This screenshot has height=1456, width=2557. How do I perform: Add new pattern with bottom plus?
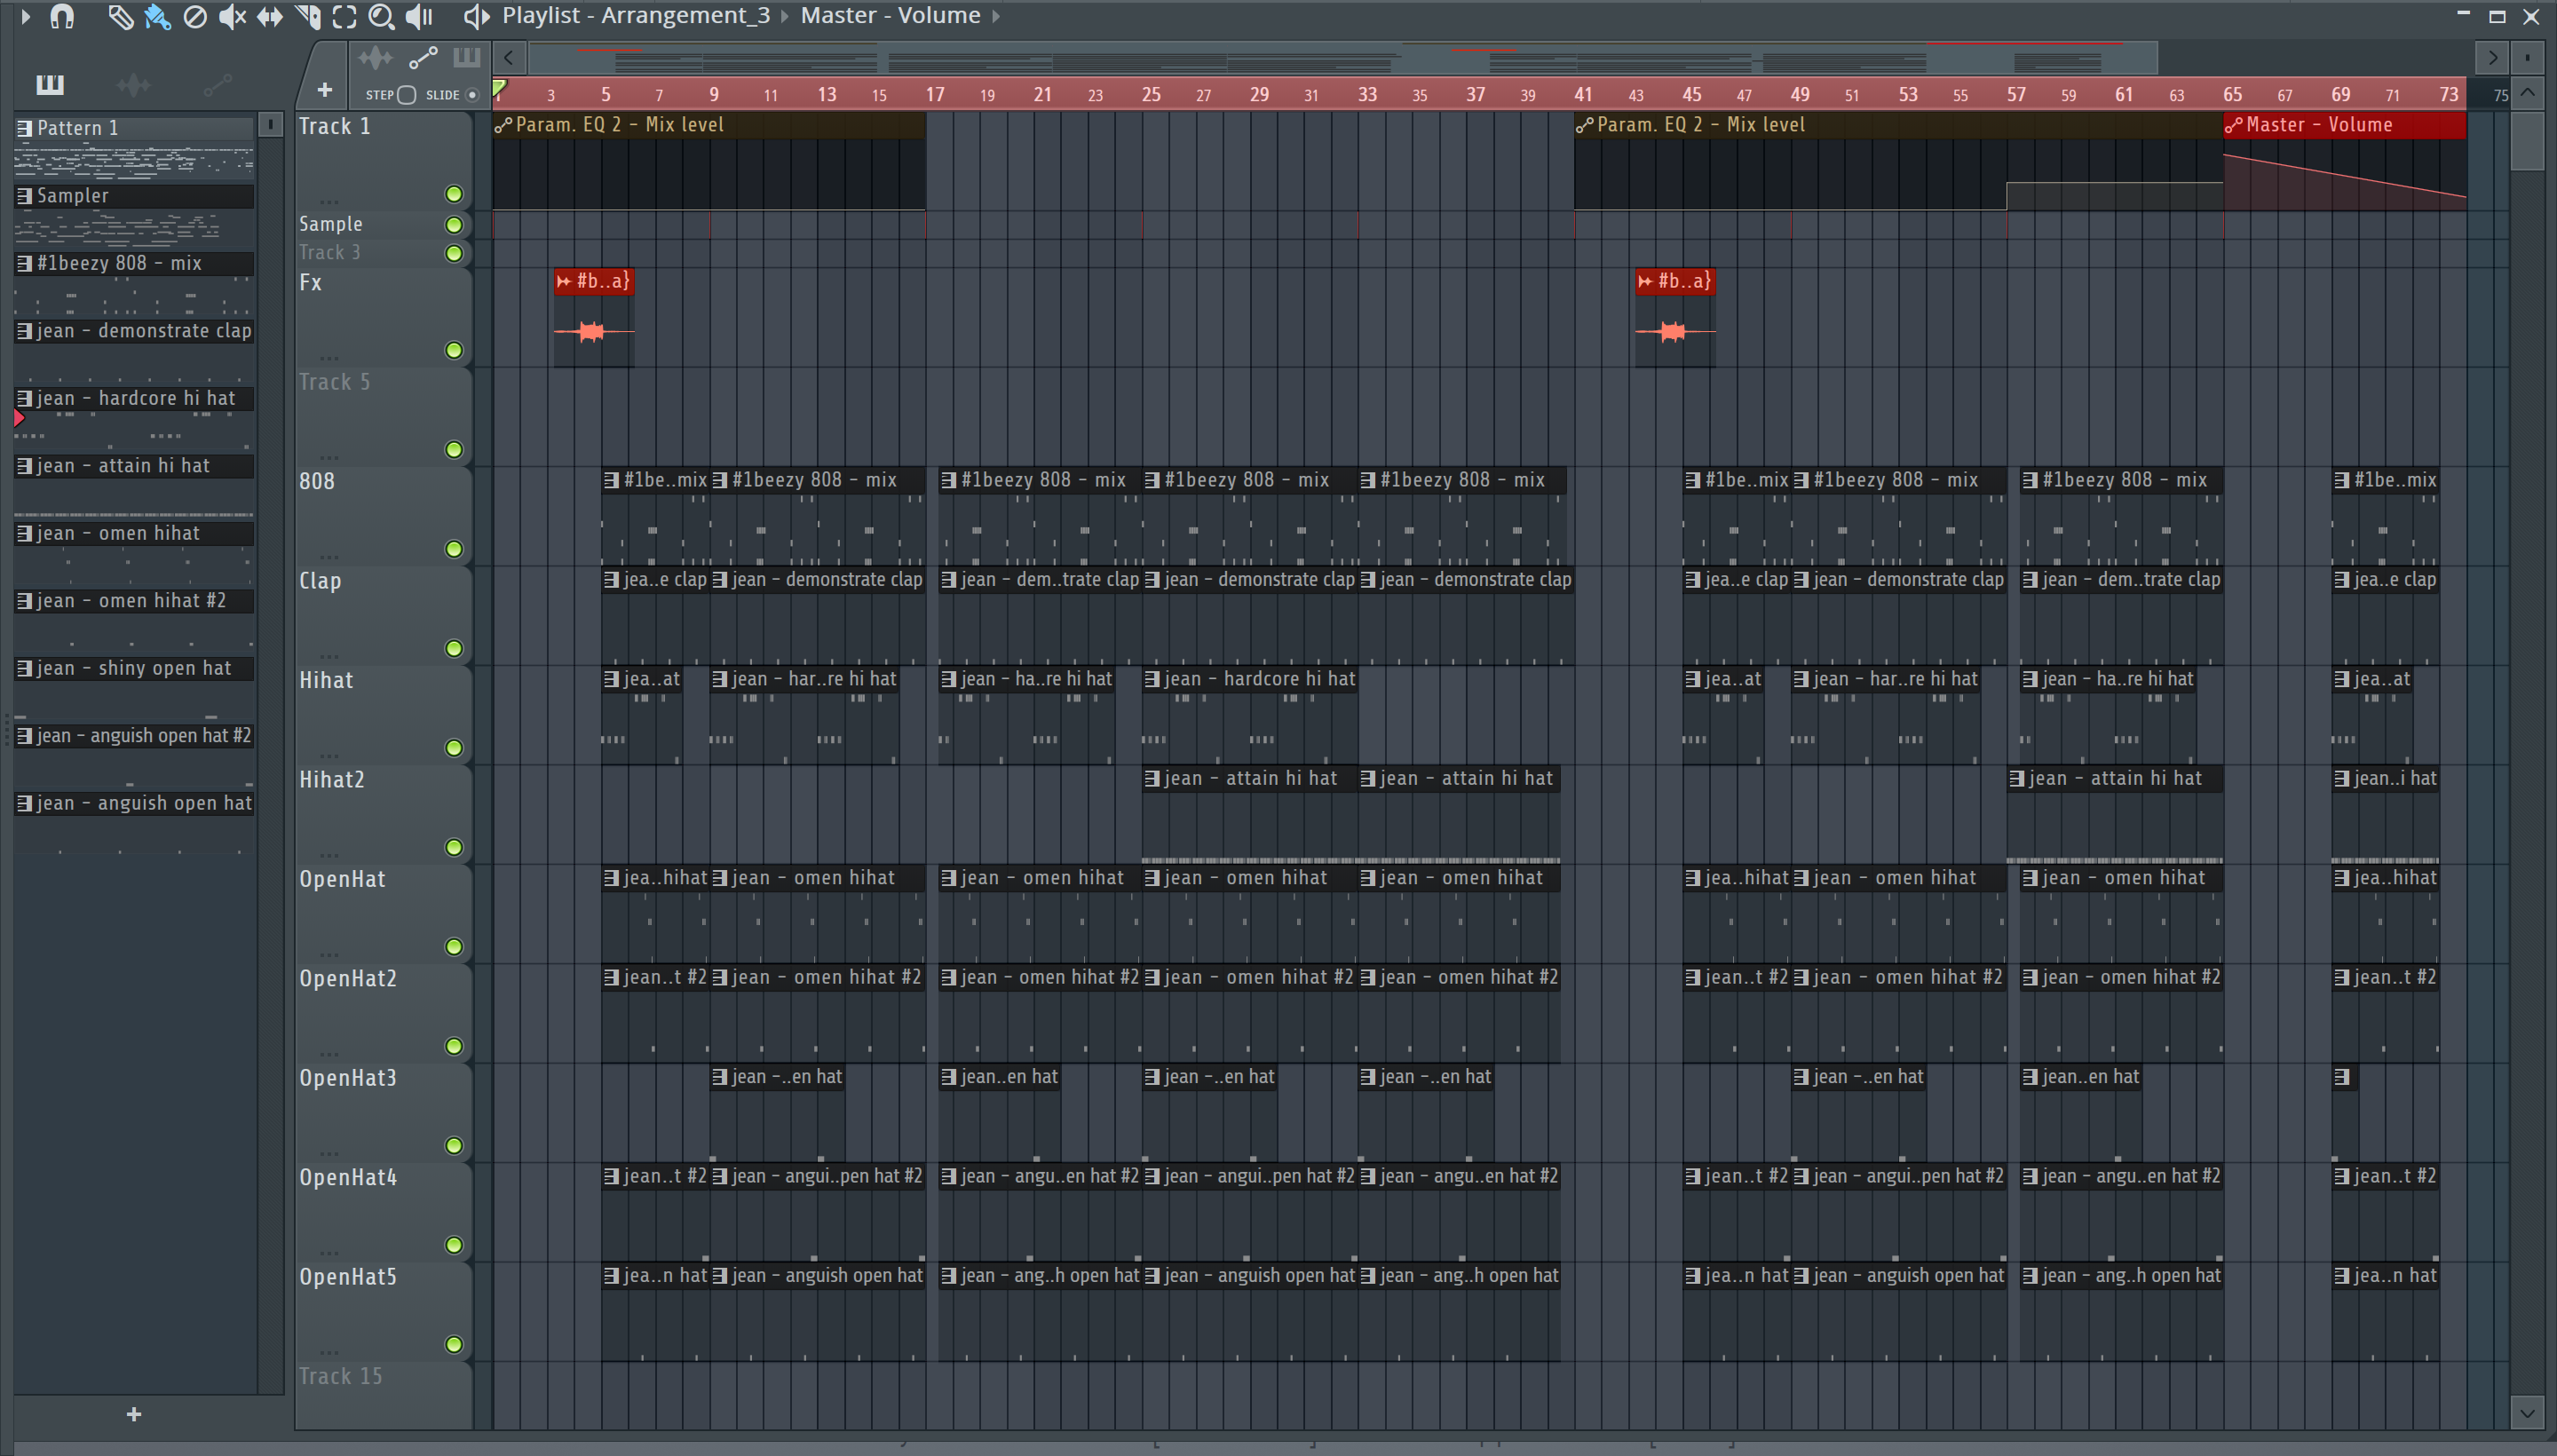coord(134,1414)
